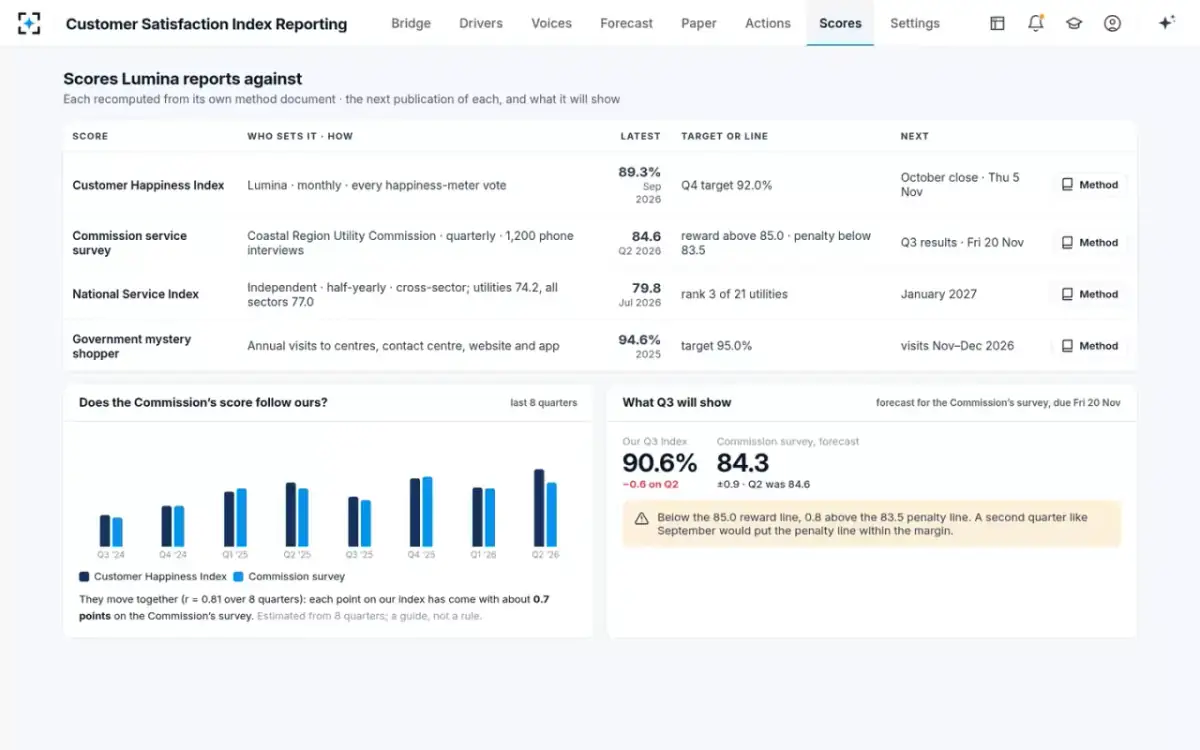Open the notifications bell
Screen dimensions: 1200x750
pos(1036,23)
